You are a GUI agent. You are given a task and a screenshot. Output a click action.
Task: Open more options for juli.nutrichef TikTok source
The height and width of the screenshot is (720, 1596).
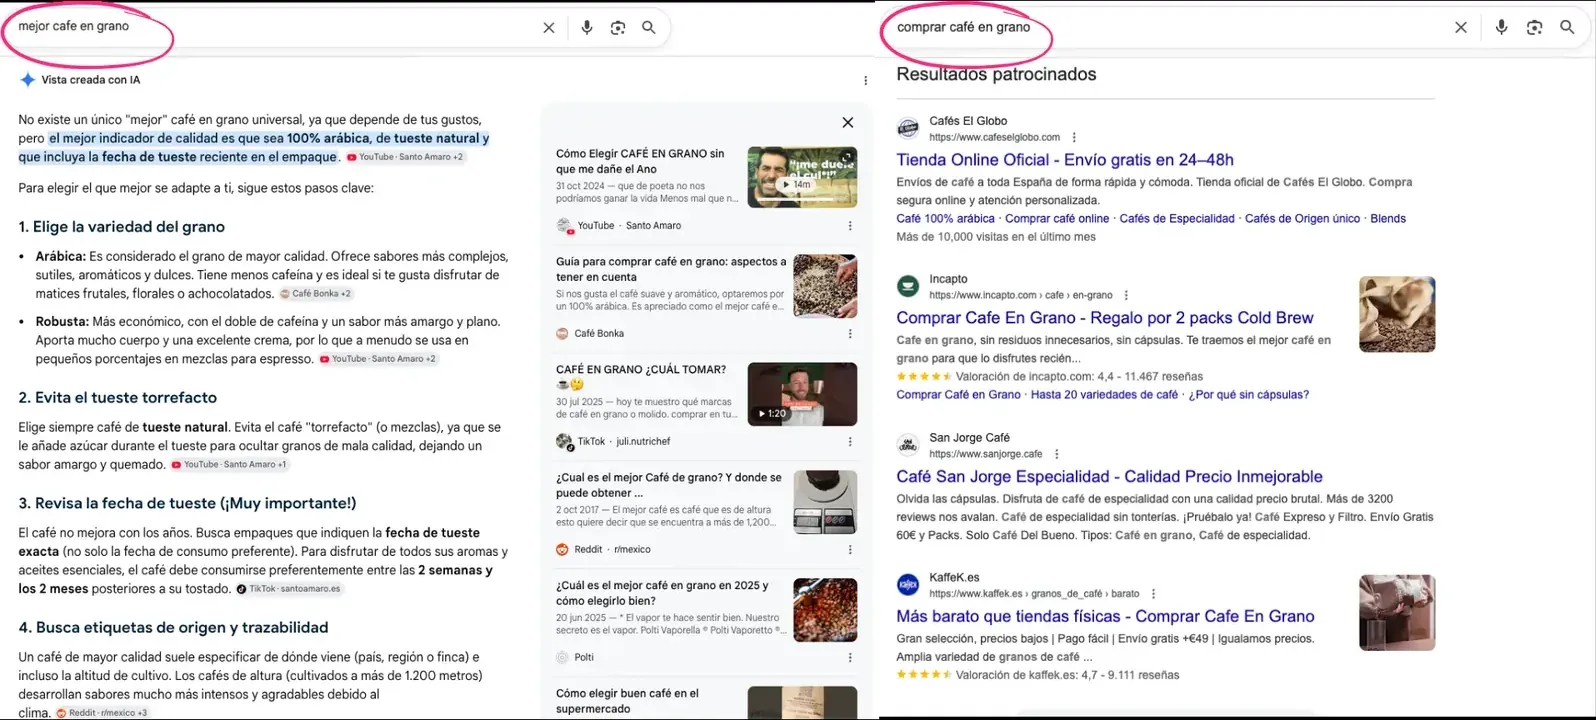850,442
